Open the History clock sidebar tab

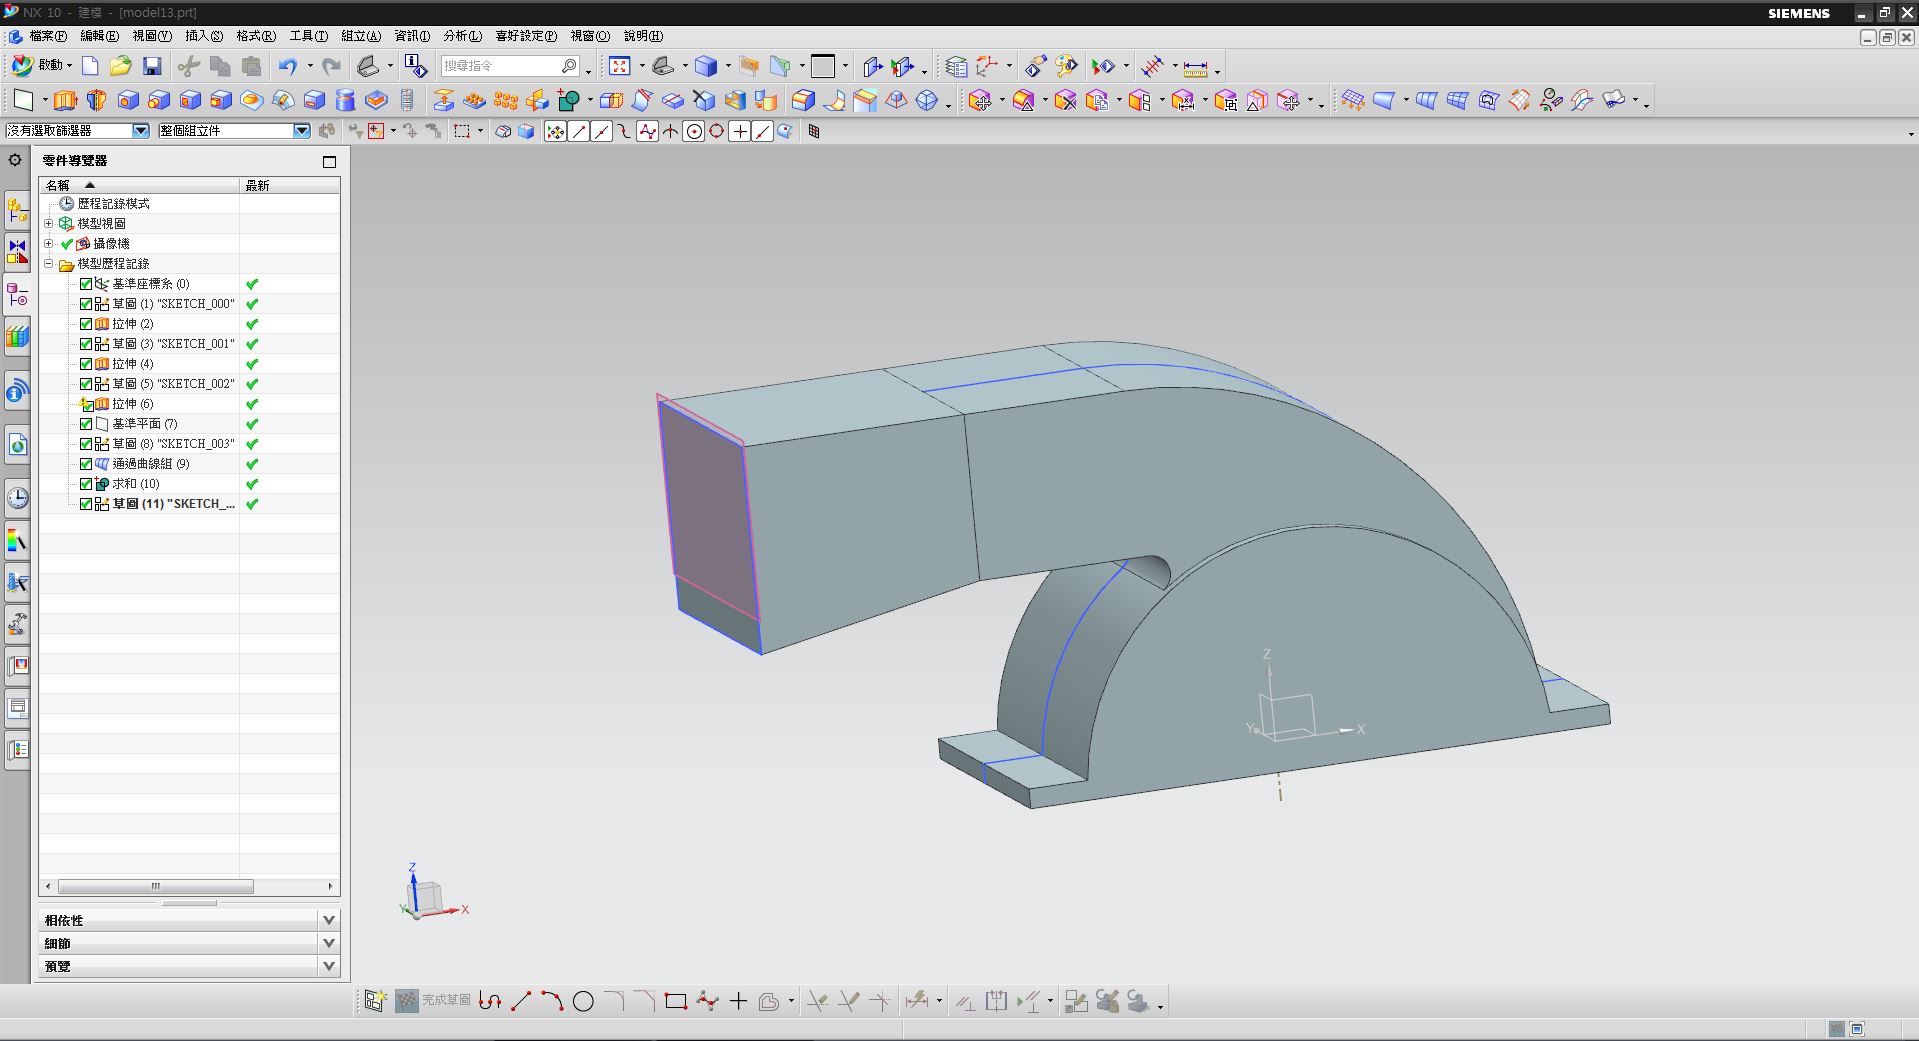[17, 498]
